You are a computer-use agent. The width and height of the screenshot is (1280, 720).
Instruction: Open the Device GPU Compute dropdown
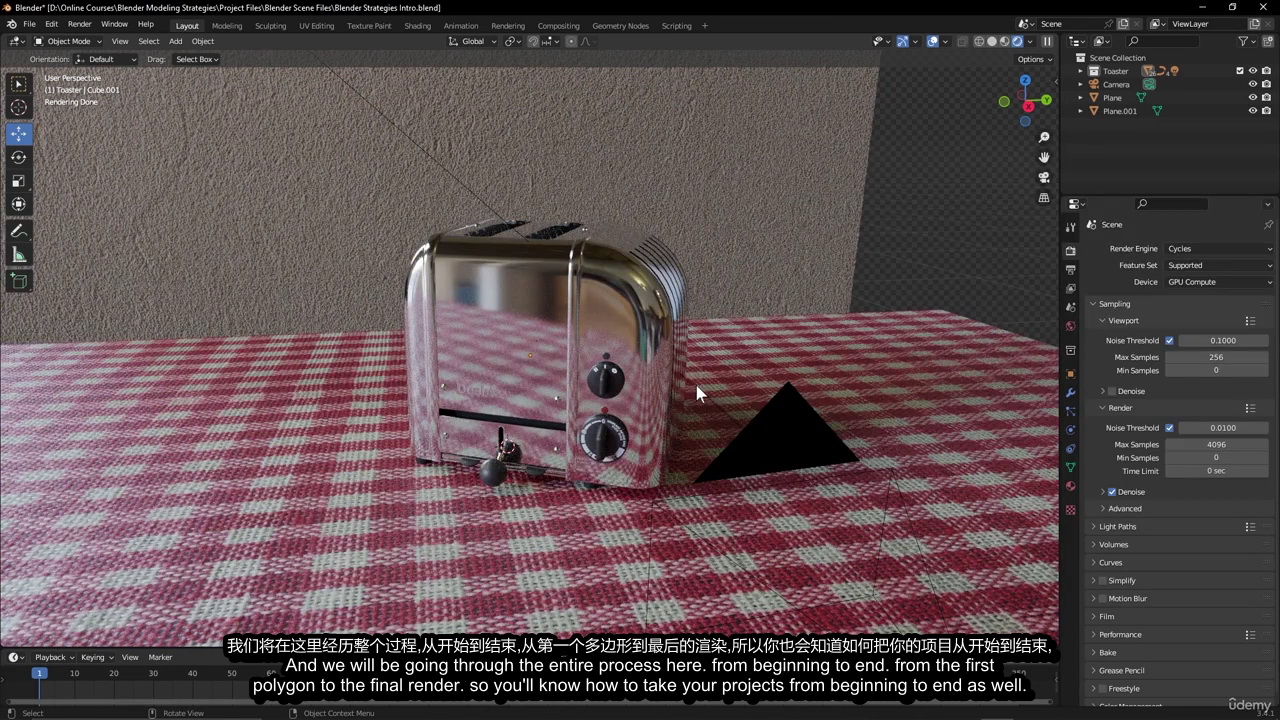(1220, 282)
